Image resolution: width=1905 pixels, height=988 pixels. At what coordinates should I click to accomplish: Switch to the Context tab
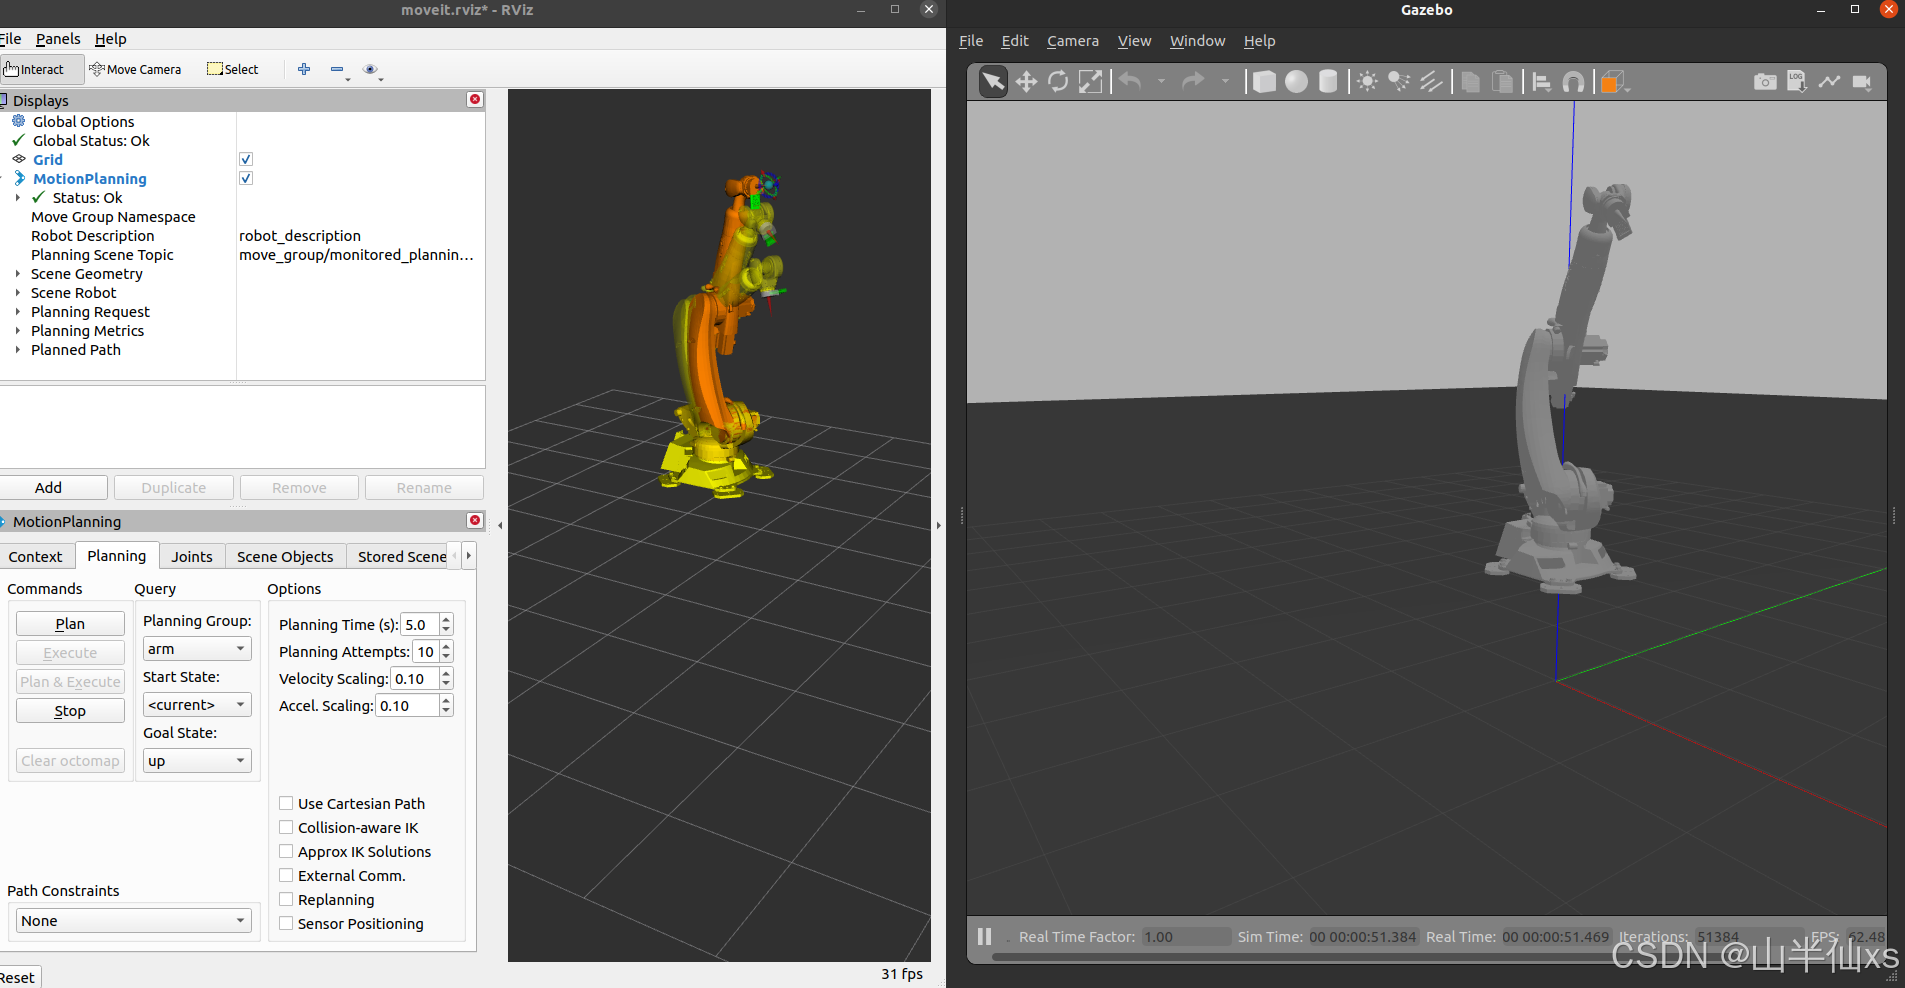(36, 557)
